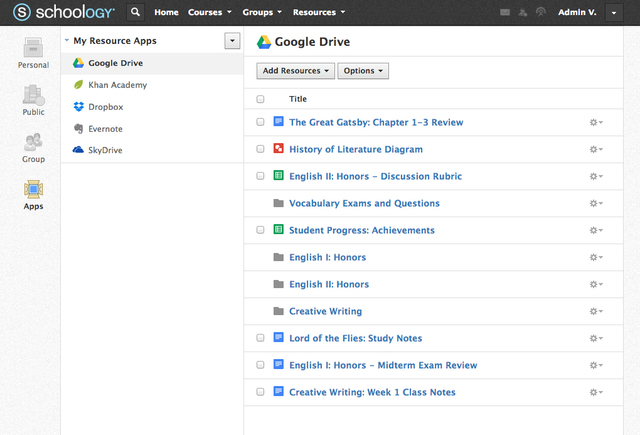Click the SkyDrive cloud icon
The height and width of the screenshot is (435, 640).
click(78, 150)
